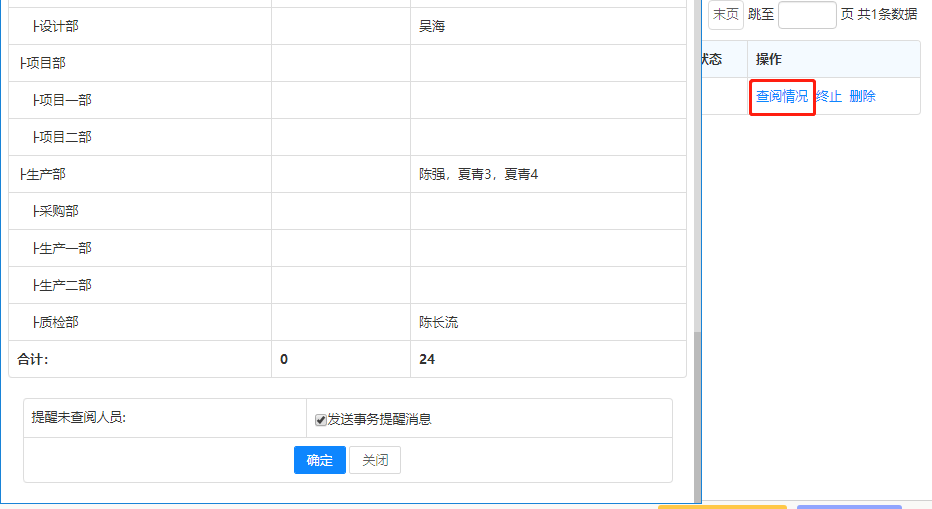Select the 项目一部 tree node
Screen dimensions: 932x509
click(65, 100)
